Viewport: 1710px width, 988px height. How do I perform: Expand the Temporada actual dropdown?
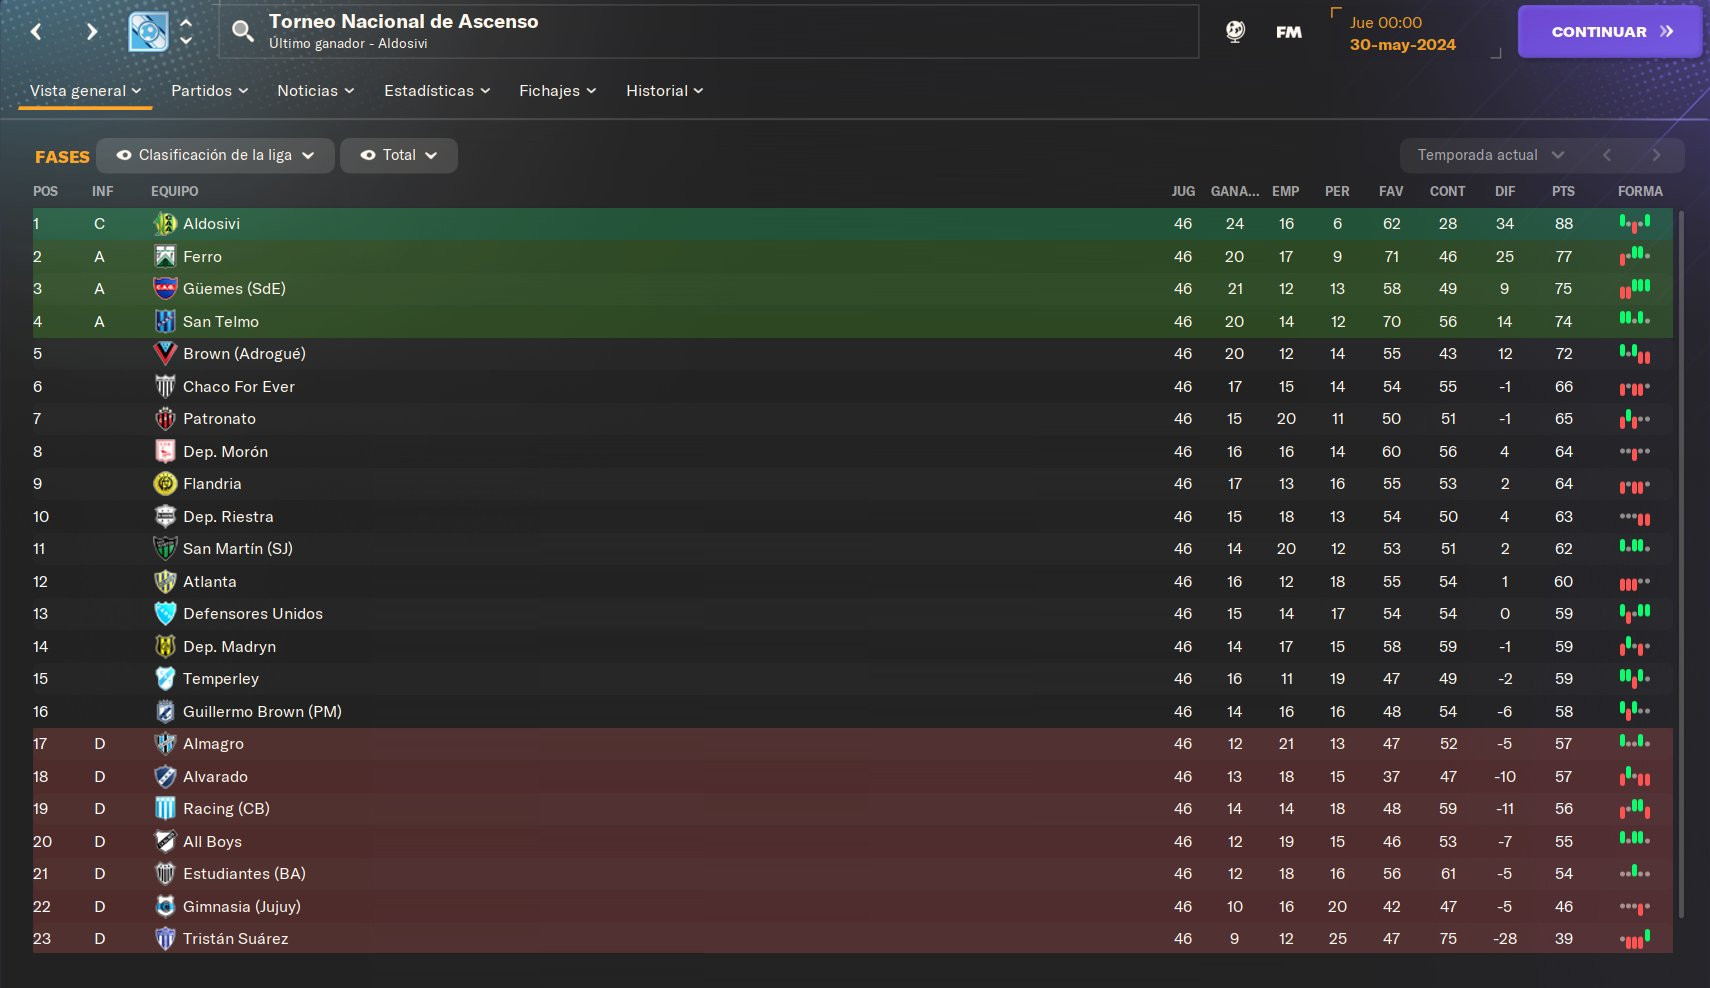click(x=1490, y=155)
